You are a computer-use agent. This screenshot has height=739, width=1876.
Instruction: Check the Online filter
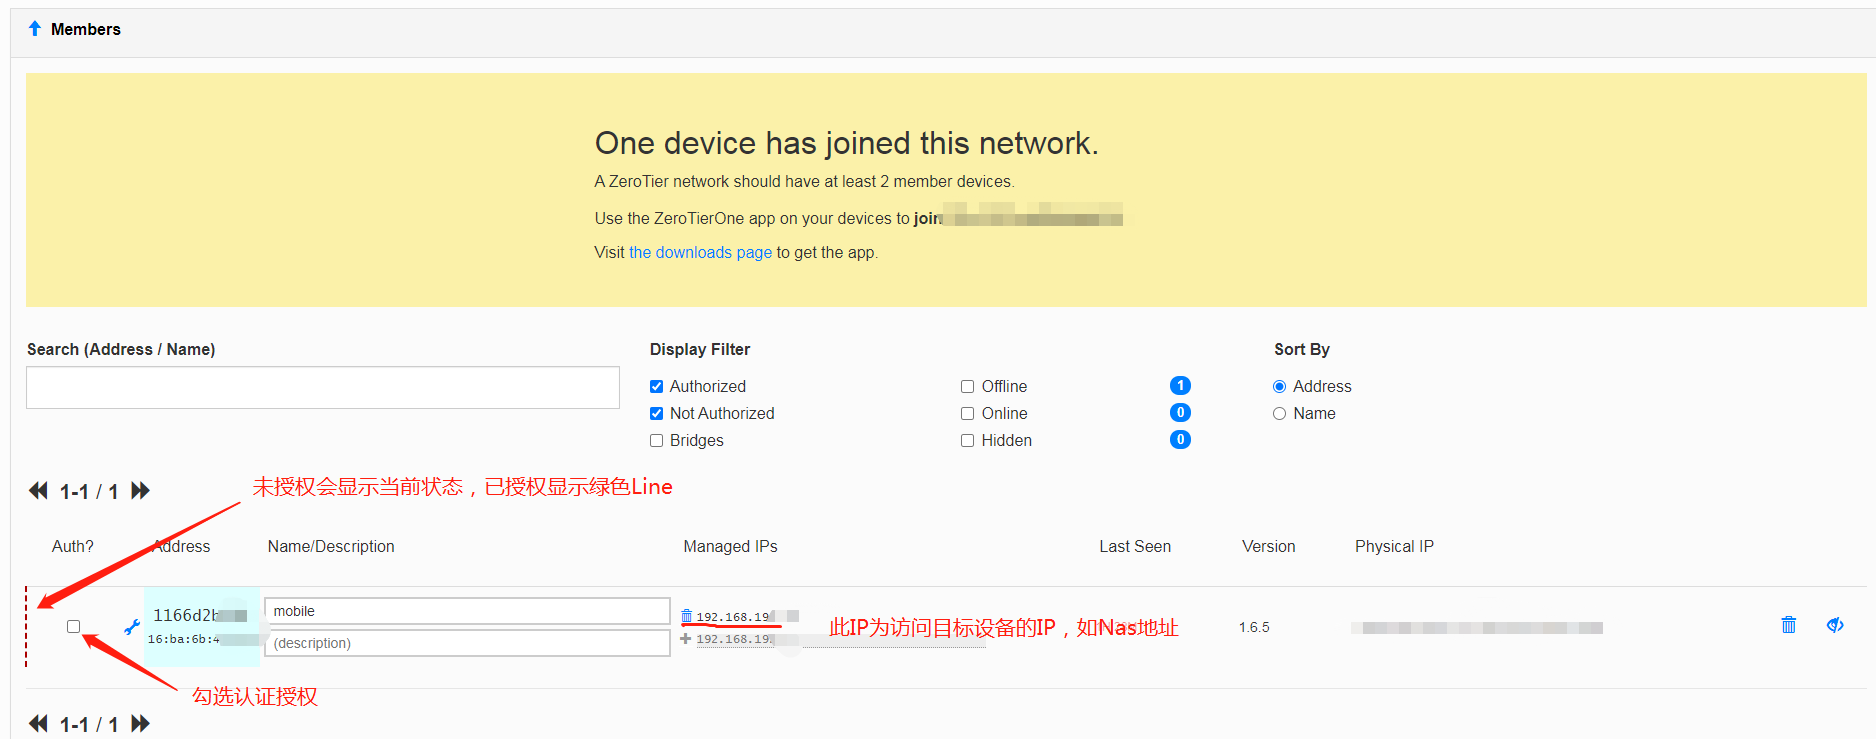(968, 414)
